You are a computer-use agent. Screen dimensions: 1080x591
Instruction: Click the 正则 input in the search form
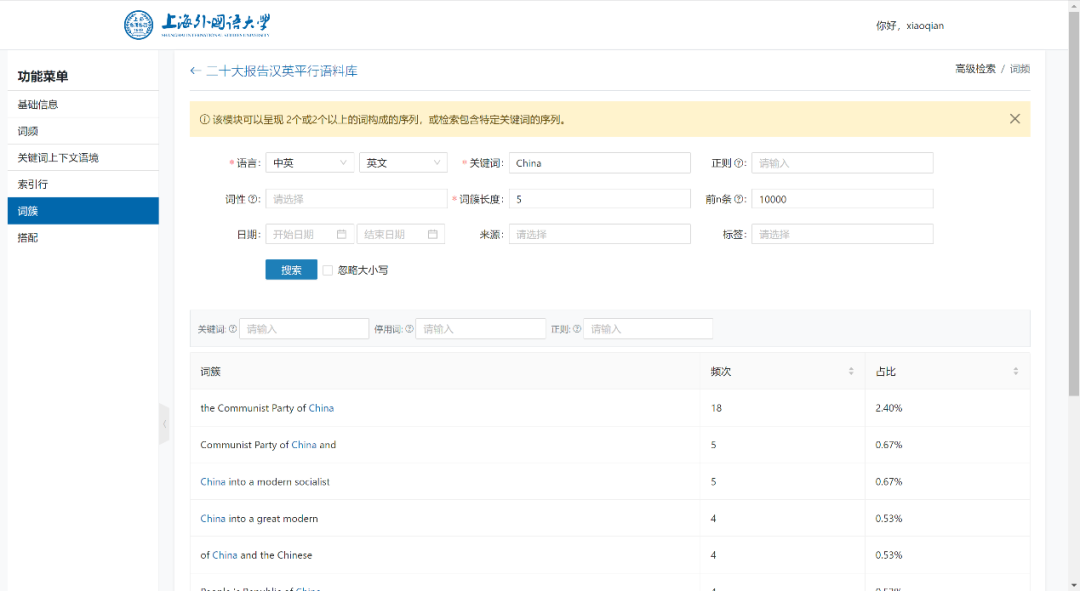842,163
